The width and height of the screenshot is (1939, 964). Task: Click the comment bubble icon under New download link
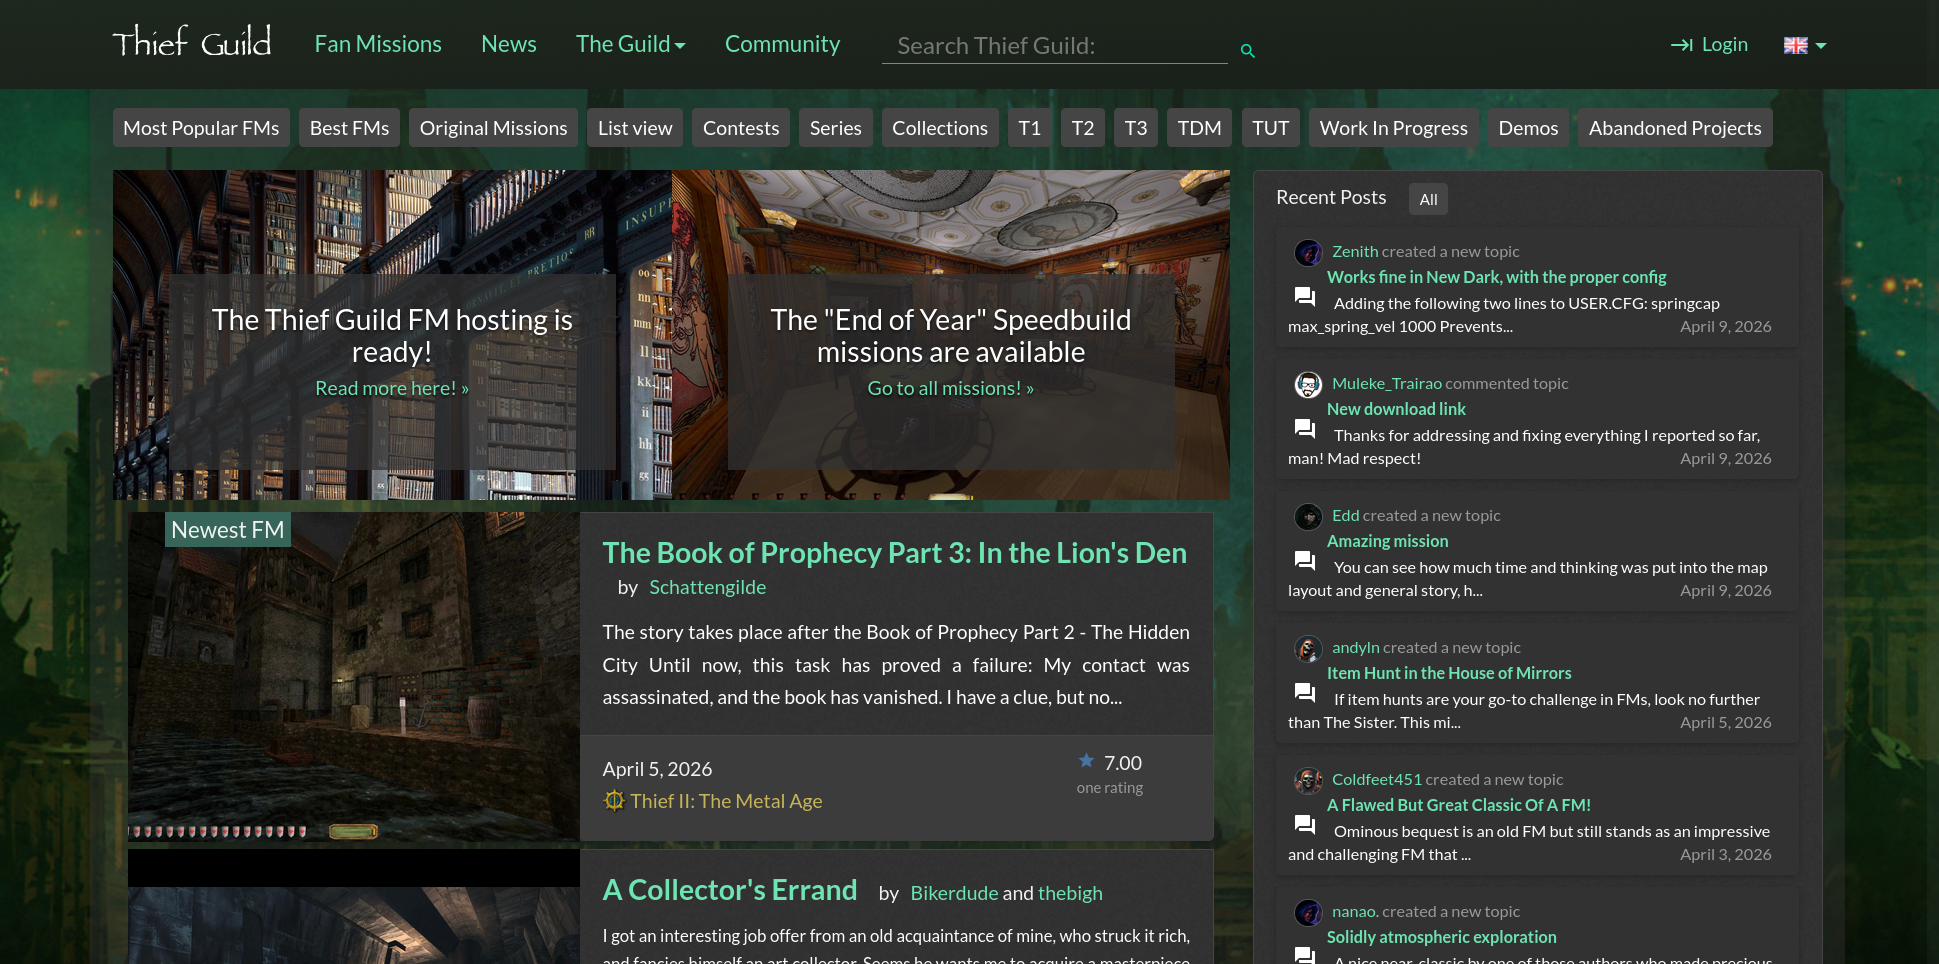[1303, 428]
